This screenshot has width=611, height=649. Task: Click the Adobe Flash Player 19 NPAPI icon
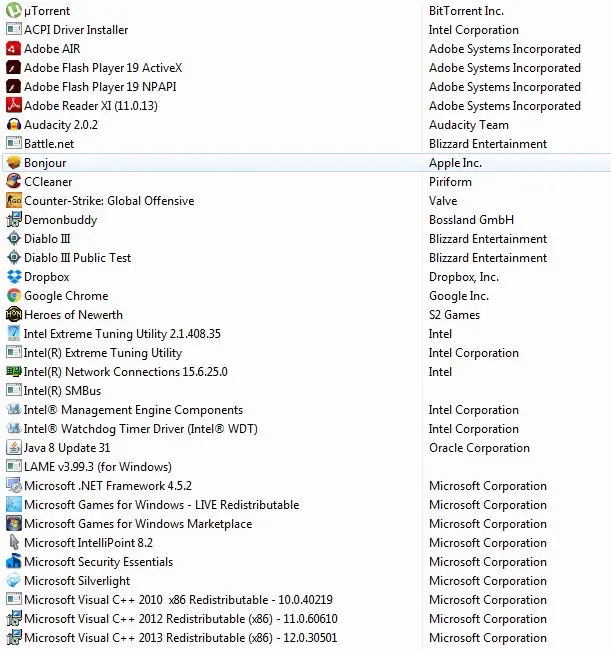tap(14, 87)
